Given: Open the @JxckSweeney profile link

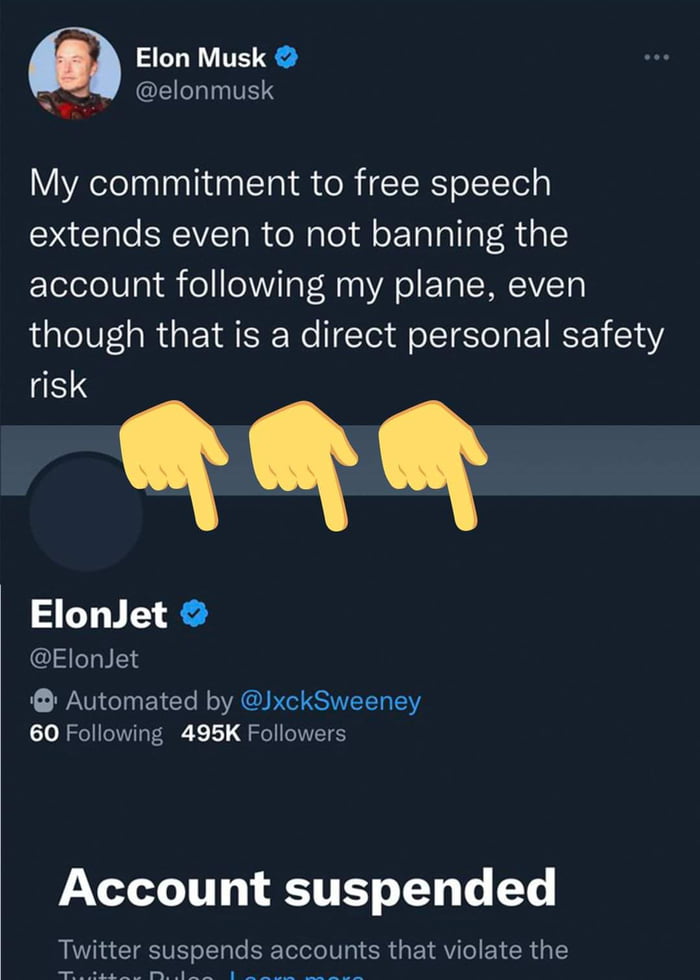Looking at the screenshot, I should tap(327, 700).
